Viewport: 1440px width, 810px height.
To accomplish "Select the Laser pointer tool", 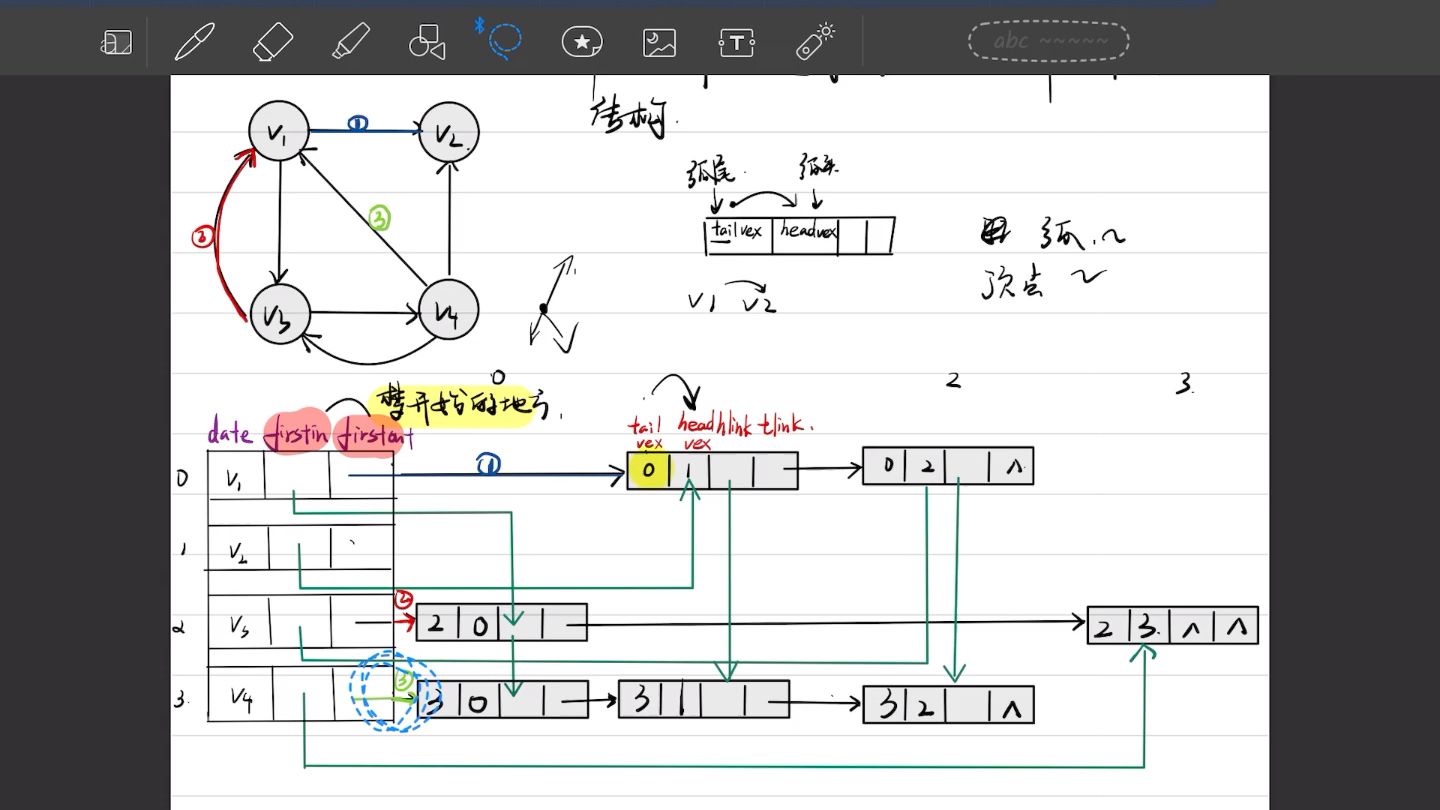I will [815, 42].
